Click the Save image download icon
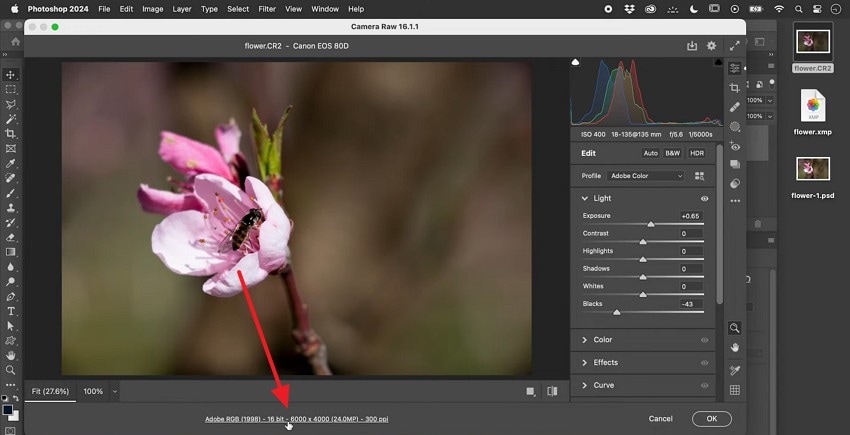Screen dimensions: 850x435 point(692,46)
